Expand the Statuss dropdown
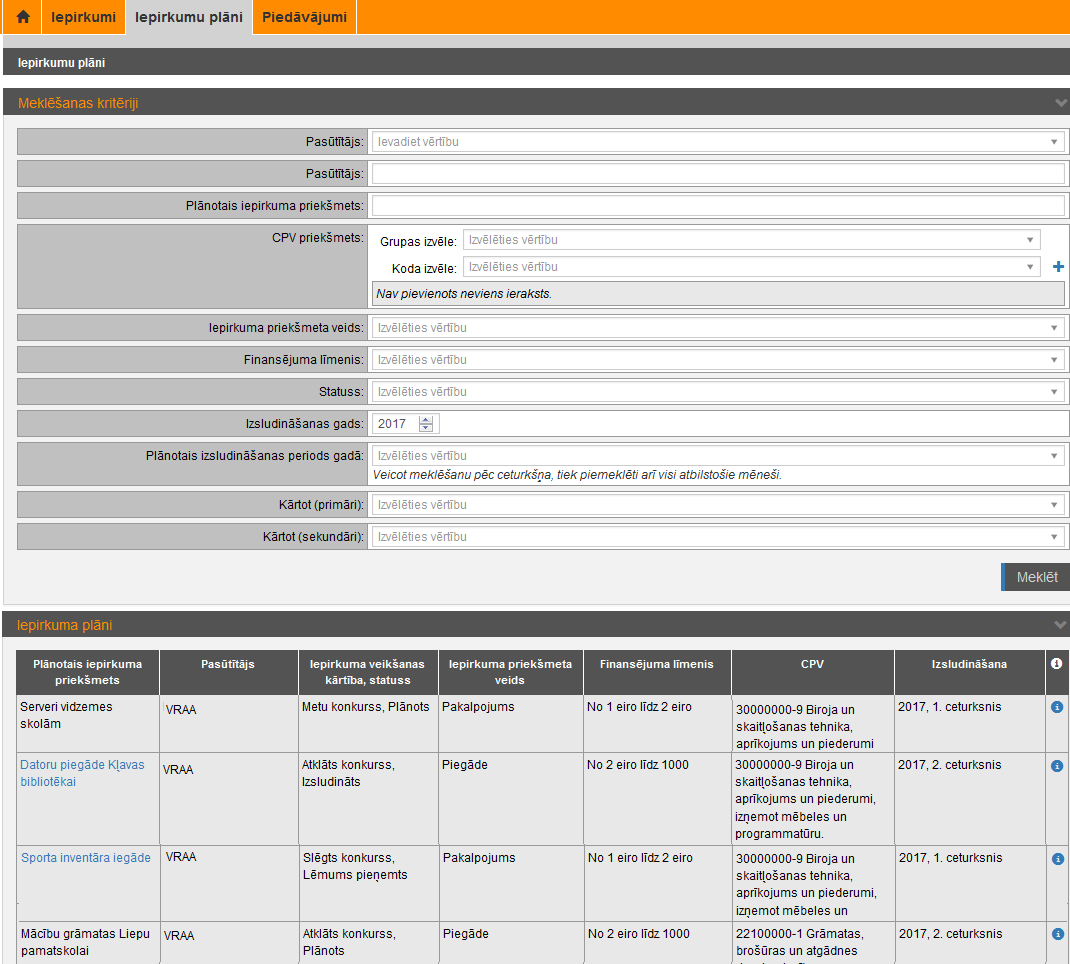 717,392
